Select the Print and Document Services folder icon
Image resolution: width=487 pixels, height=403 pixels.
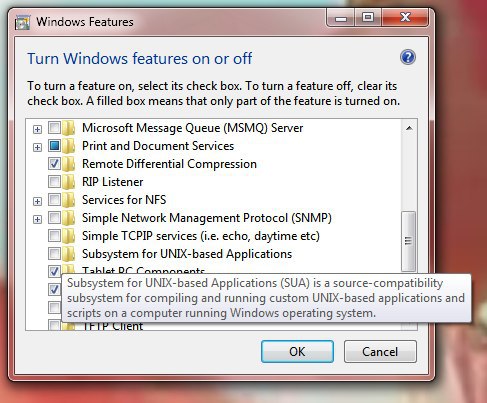pyautogui.click(x=69, y=146)
